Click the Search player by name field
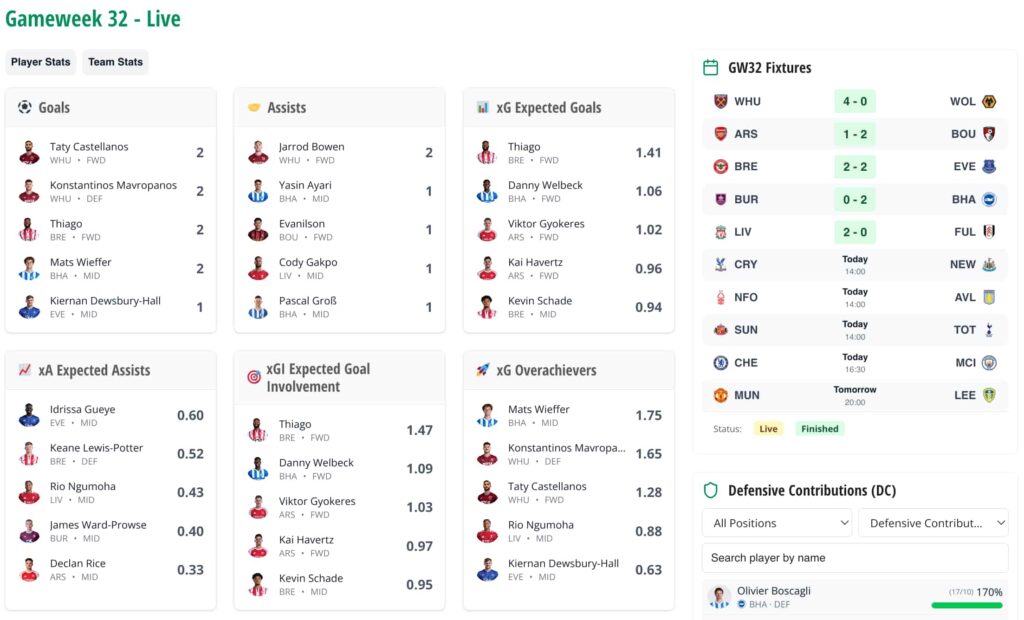 855,558
